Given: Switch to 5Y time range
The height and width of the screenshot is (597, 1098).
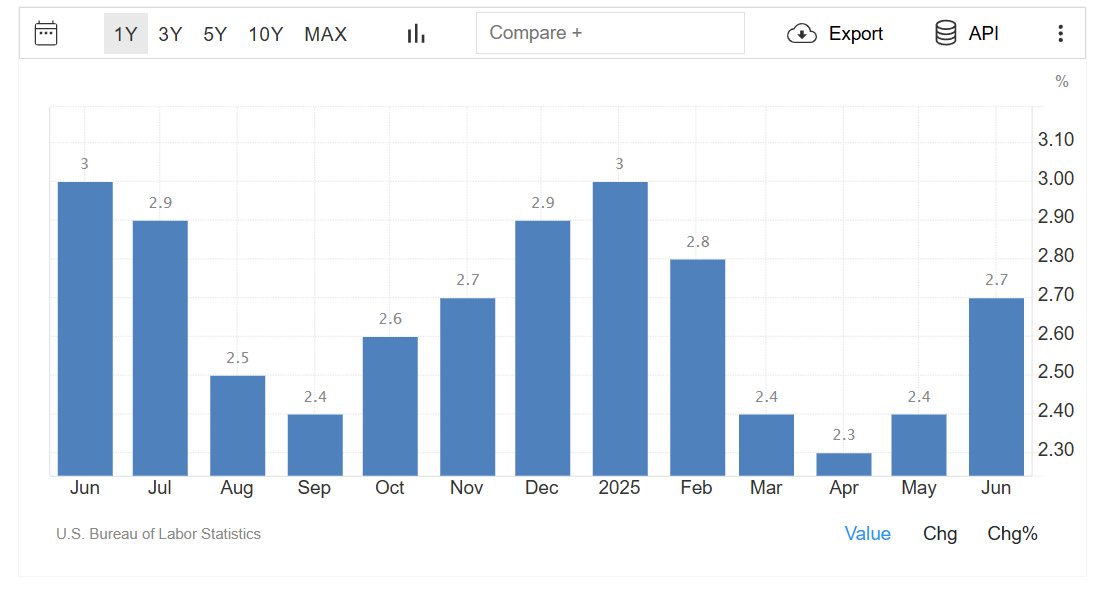Looking at the screenshot, I should [215, 34].
